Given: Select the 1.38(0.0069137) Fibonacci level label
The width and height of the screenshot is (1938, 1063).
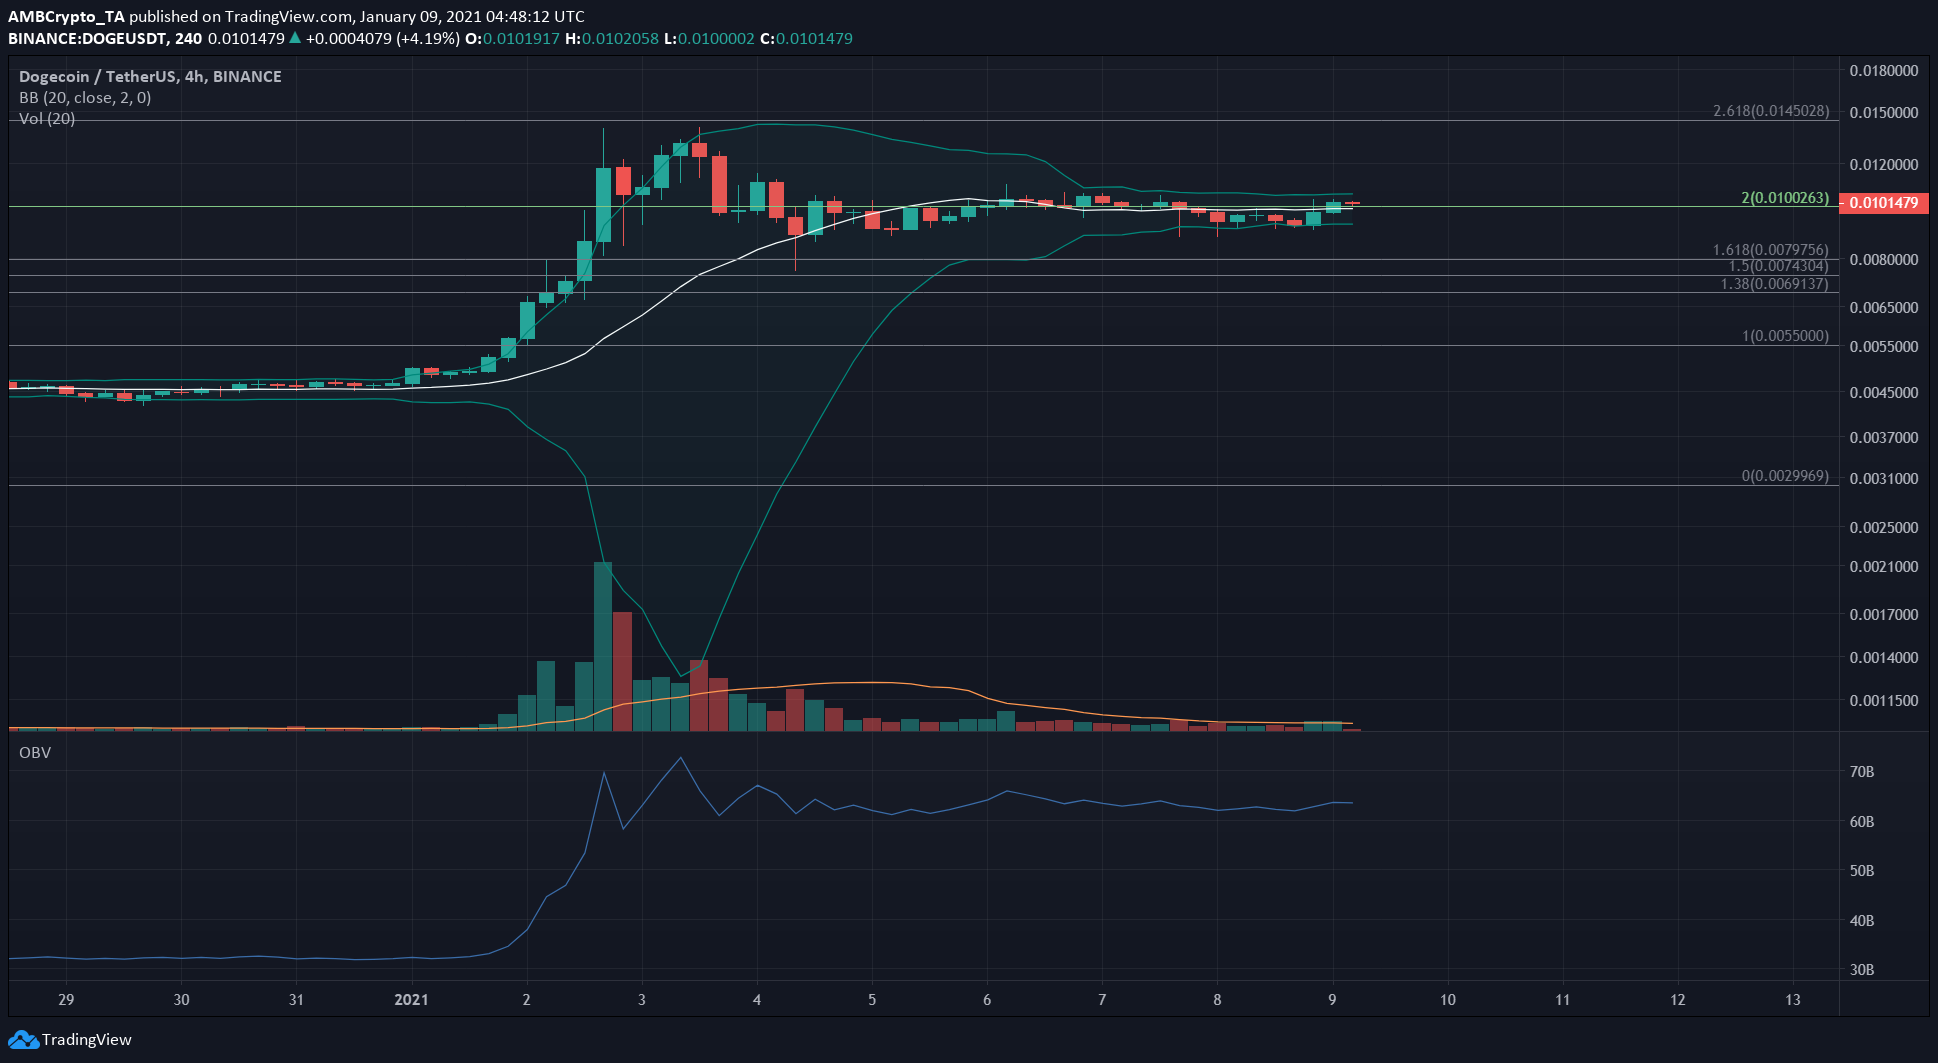Looking at the screenshot, I should pyautogui.click(x=1774, y=284).
